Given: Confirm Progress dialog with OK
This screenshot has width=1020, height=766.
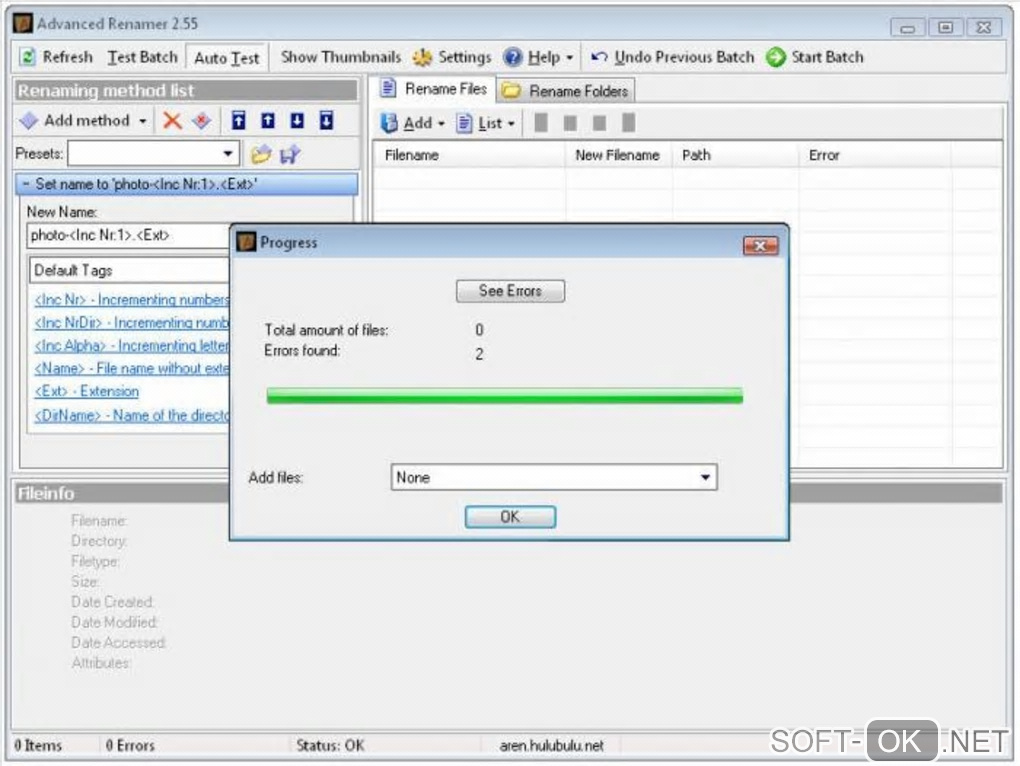Looking at the screenshot, I should click(511, 517).
